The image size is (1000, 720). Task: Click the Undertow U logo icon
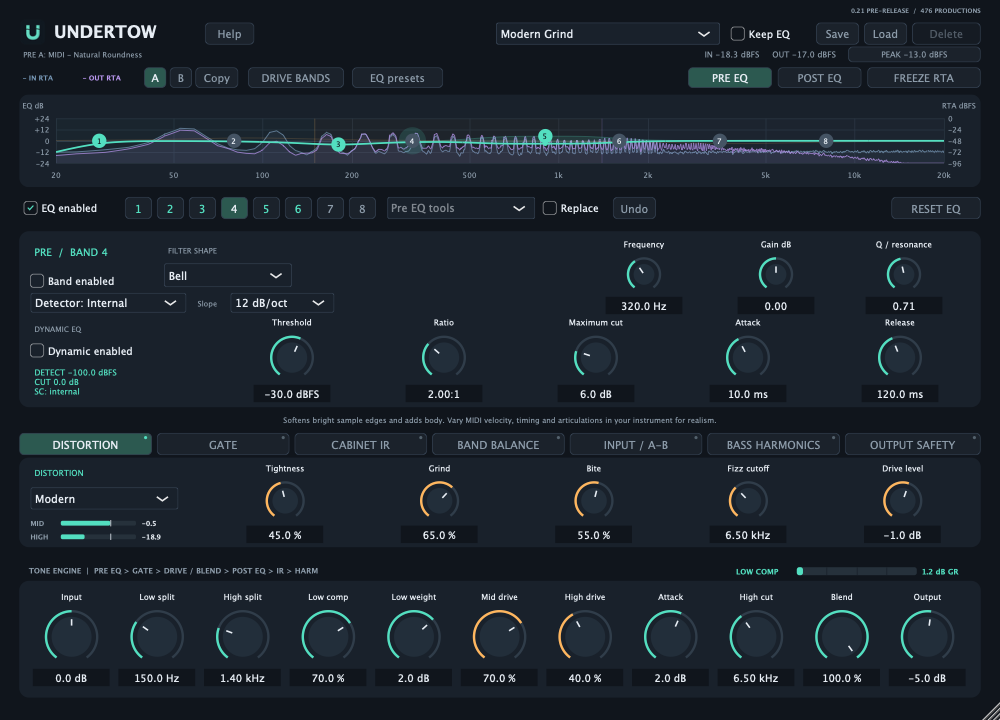[x=33, y=32]
